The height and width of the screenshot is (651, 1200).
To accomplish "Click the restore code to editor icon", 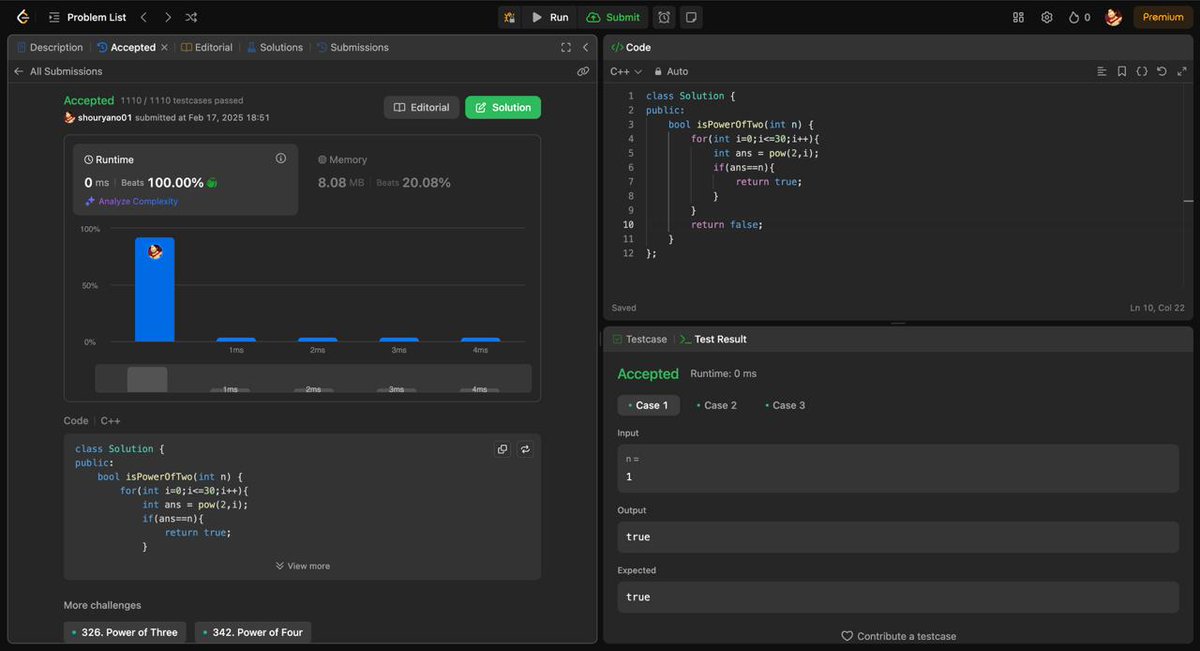I will pyautogui.click(x=525, y=449).
